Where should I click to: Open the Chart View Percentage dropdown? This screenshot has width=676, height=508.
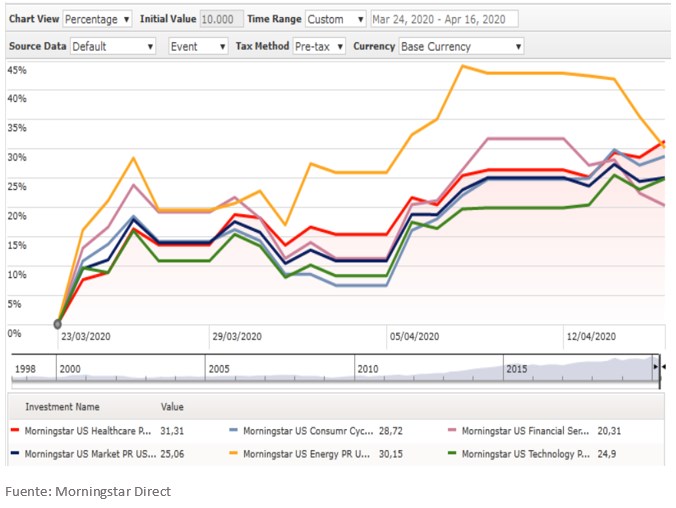pos(97,19)
